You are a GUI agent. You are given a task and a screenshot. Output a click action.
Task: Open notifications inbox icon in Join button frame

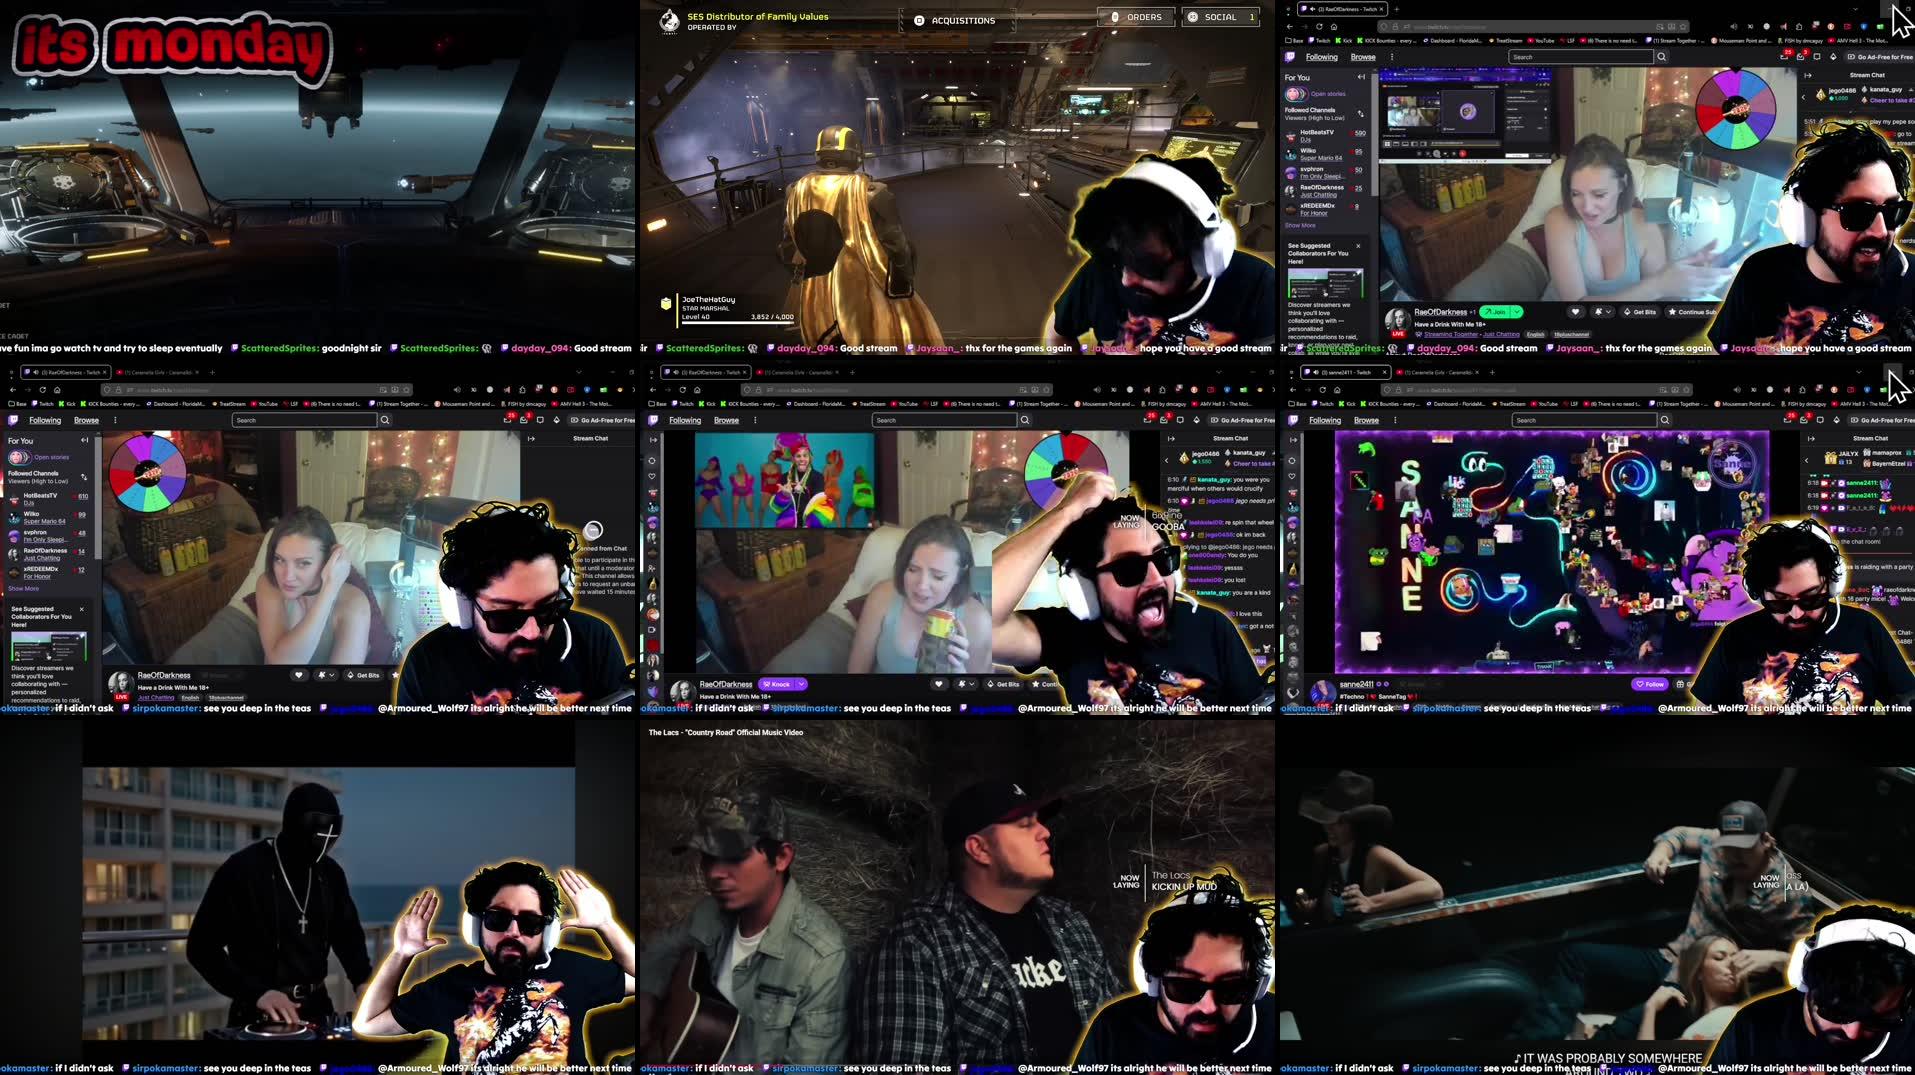(1801, 57)
